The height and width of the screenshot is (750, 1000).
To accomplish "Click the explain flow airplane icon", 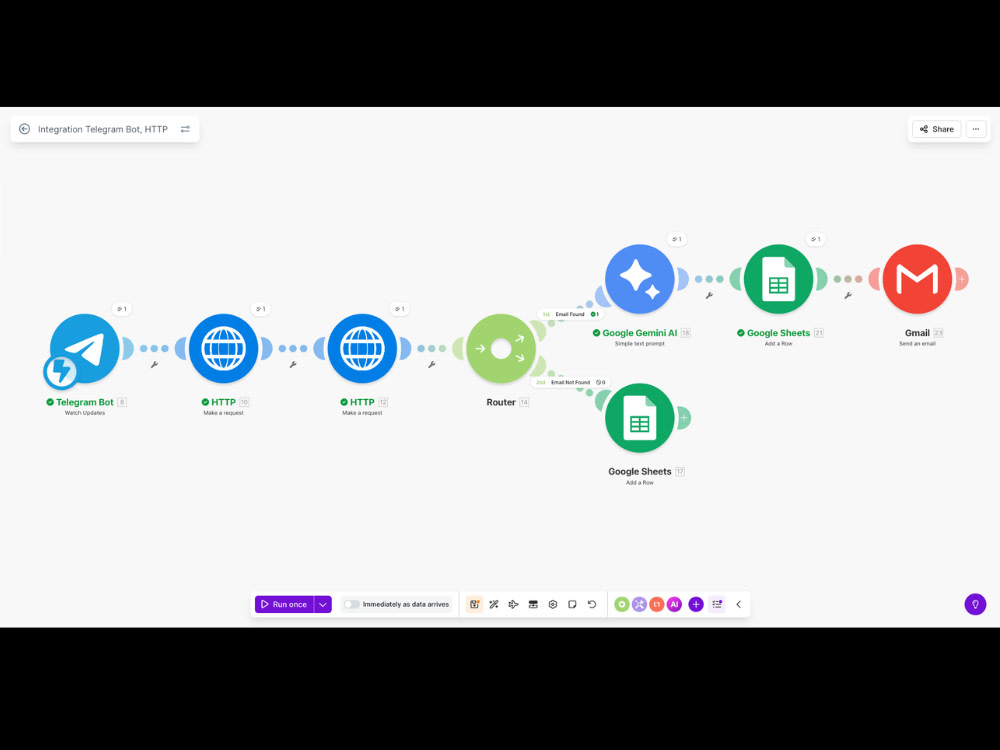I will [x=513, y=604].
